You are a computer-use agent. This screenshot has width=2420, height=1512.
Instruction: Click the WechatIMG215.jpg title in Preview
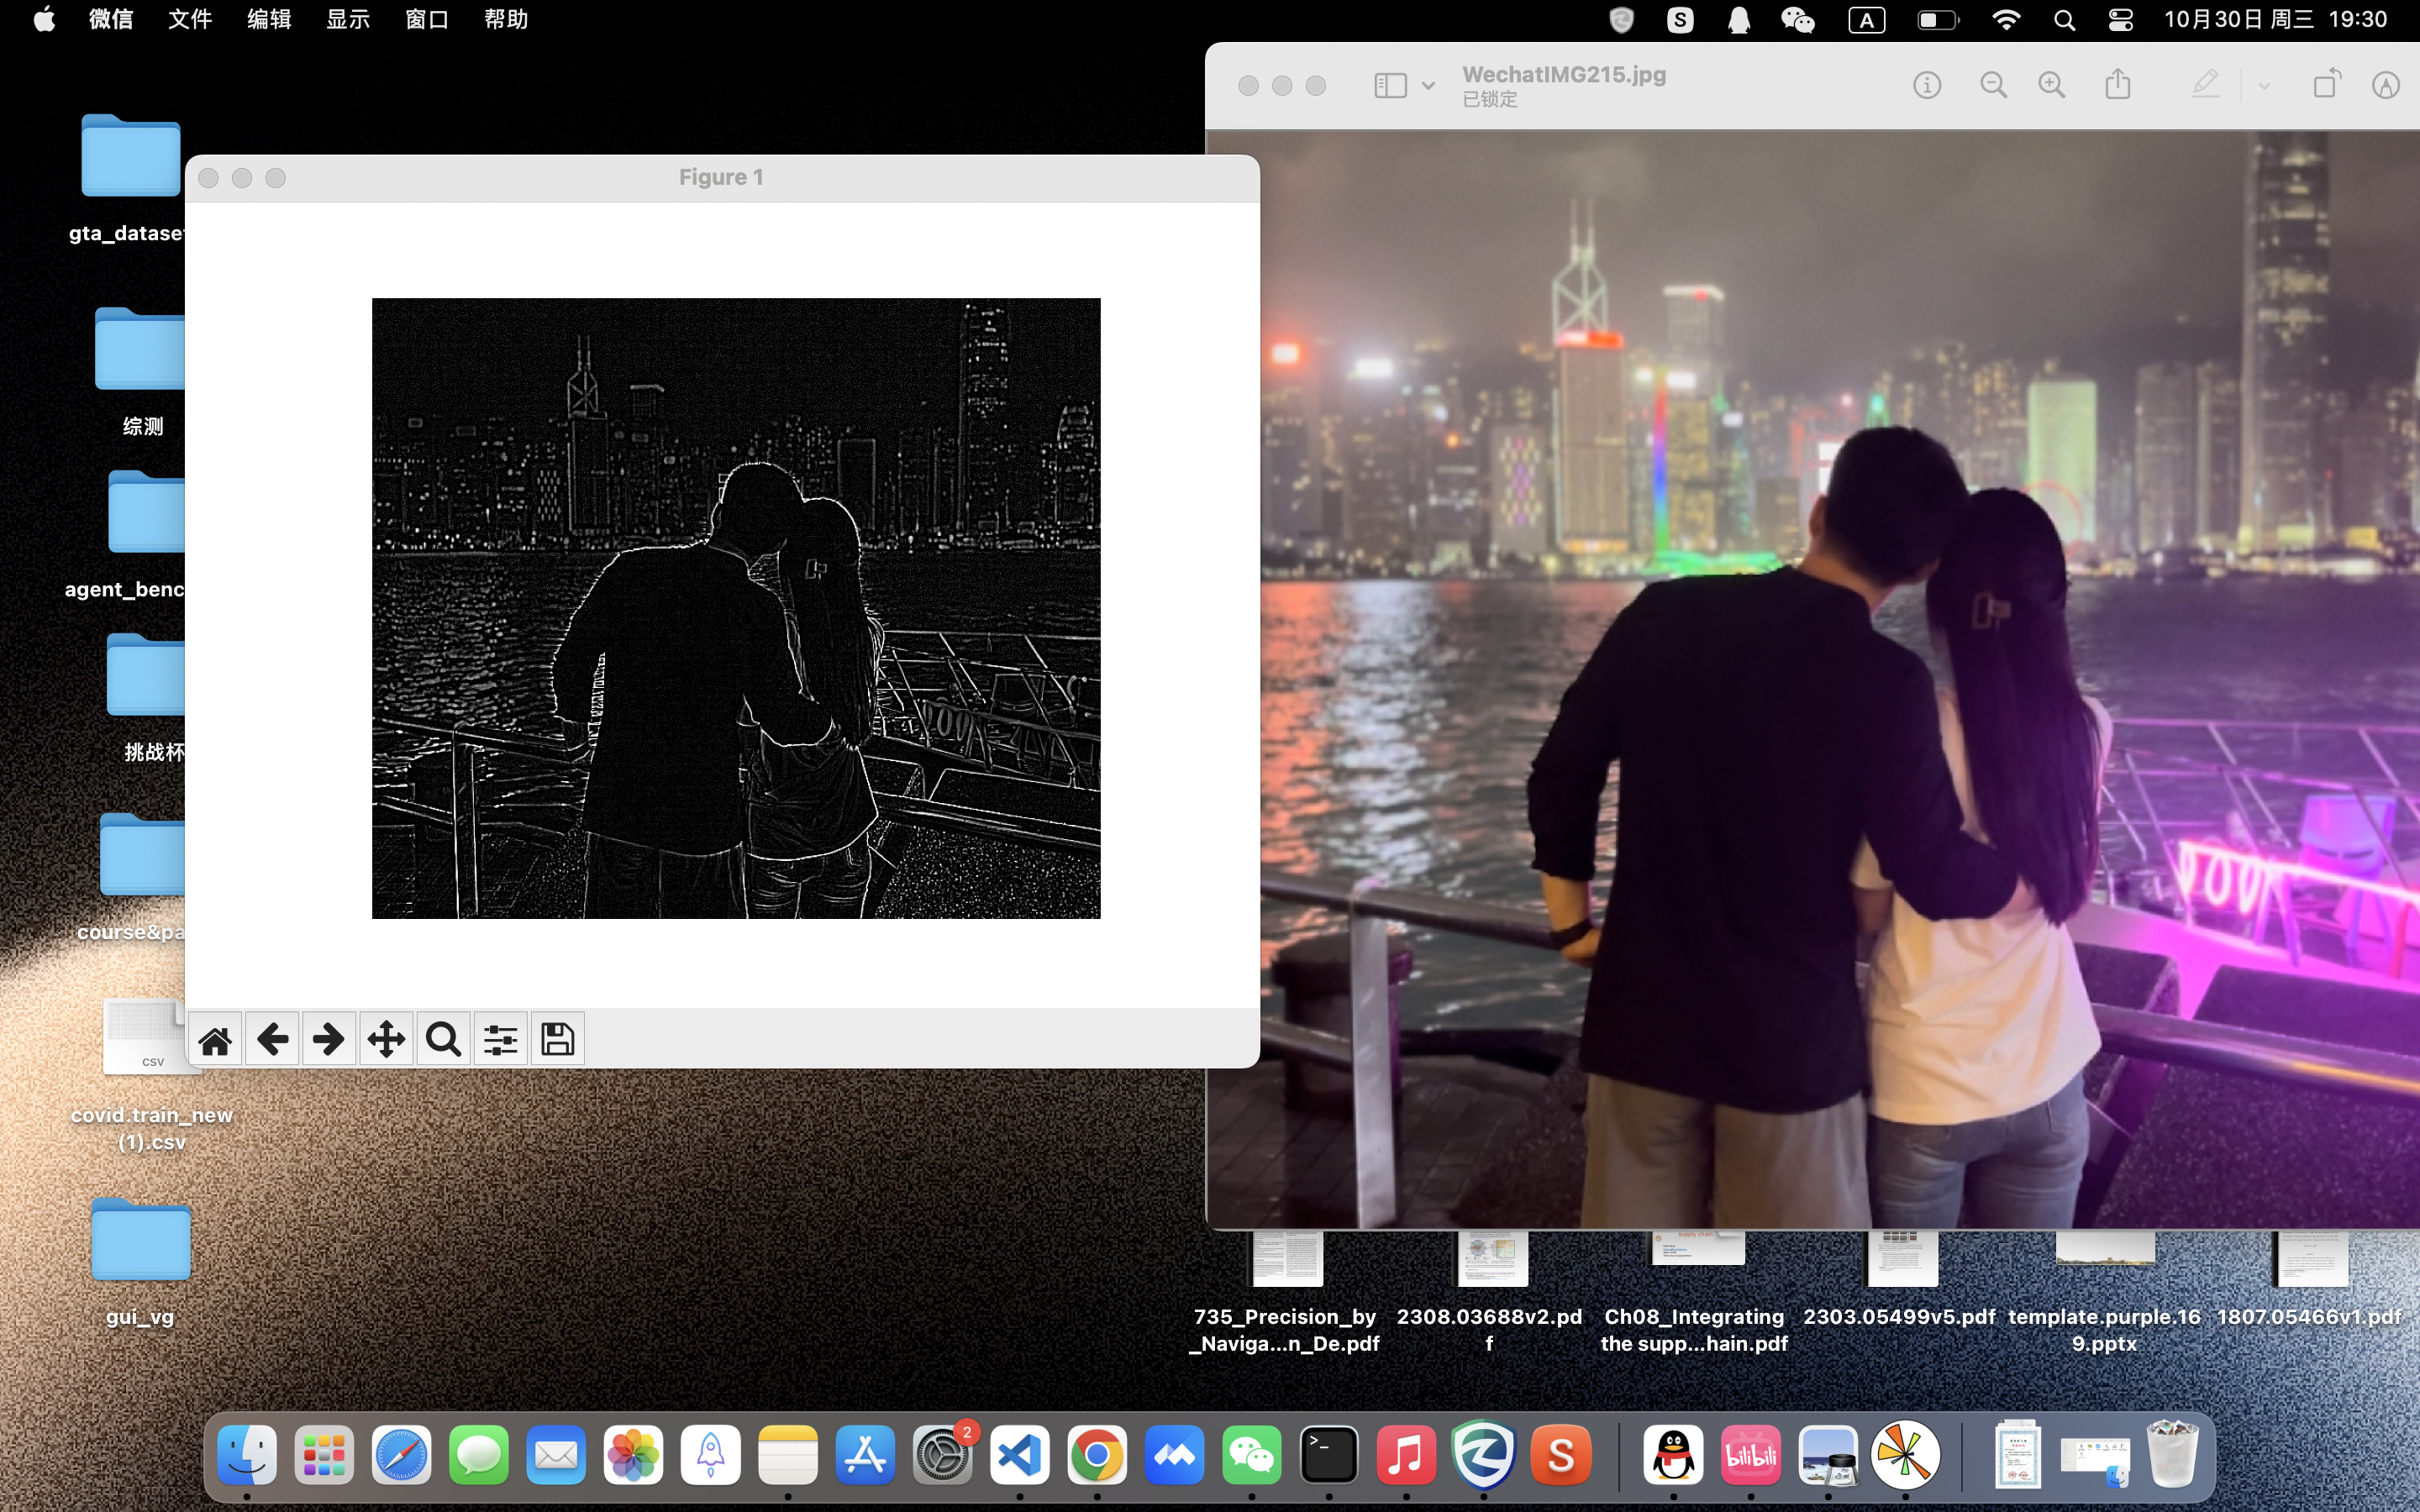[1564, 75]
